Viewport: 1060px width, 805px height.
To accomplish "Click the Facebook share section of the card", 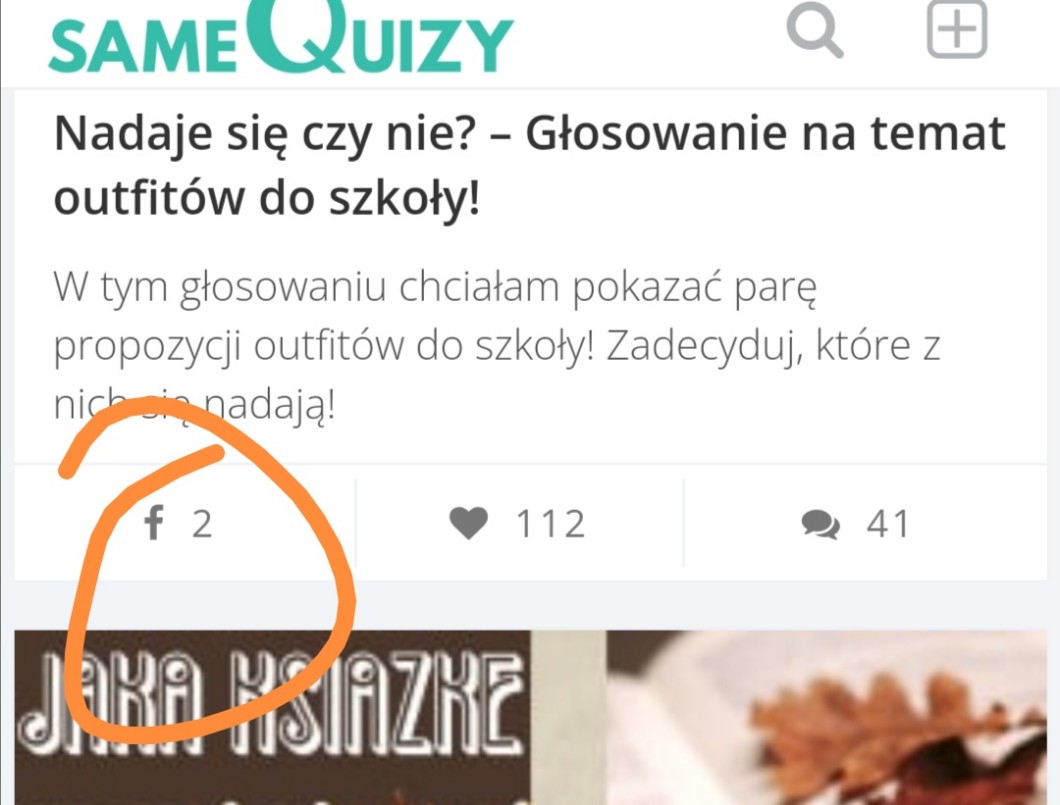I will (x=185, y=523).
